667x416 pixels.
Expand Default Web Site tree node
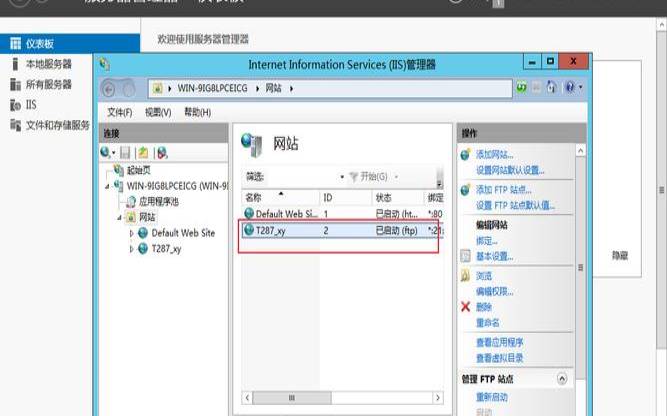pyautogui.click(x=131, y=233)
